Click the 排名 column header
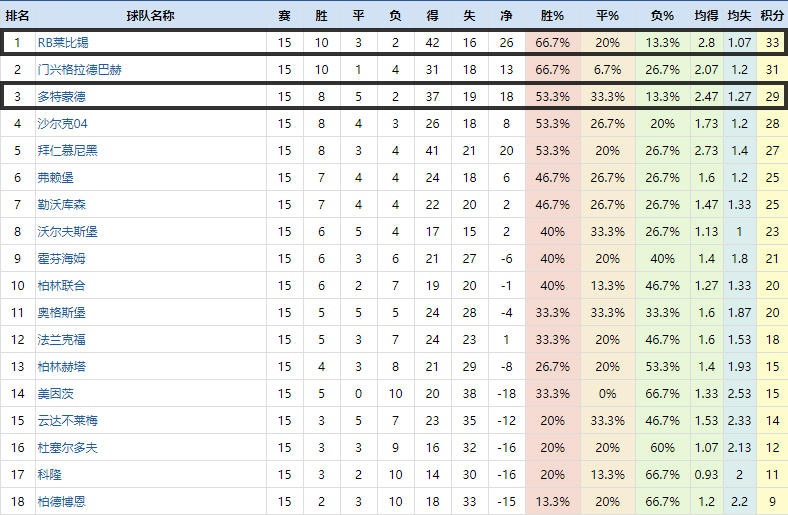The width and height of the screenshot is (788, 515). 18,16
